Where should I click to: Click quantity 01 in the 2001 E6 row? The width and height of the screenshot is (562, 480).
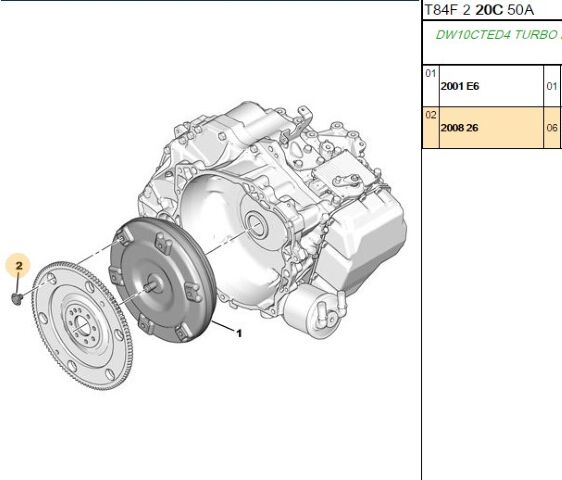pyautogui.click(x=552, y=86)
